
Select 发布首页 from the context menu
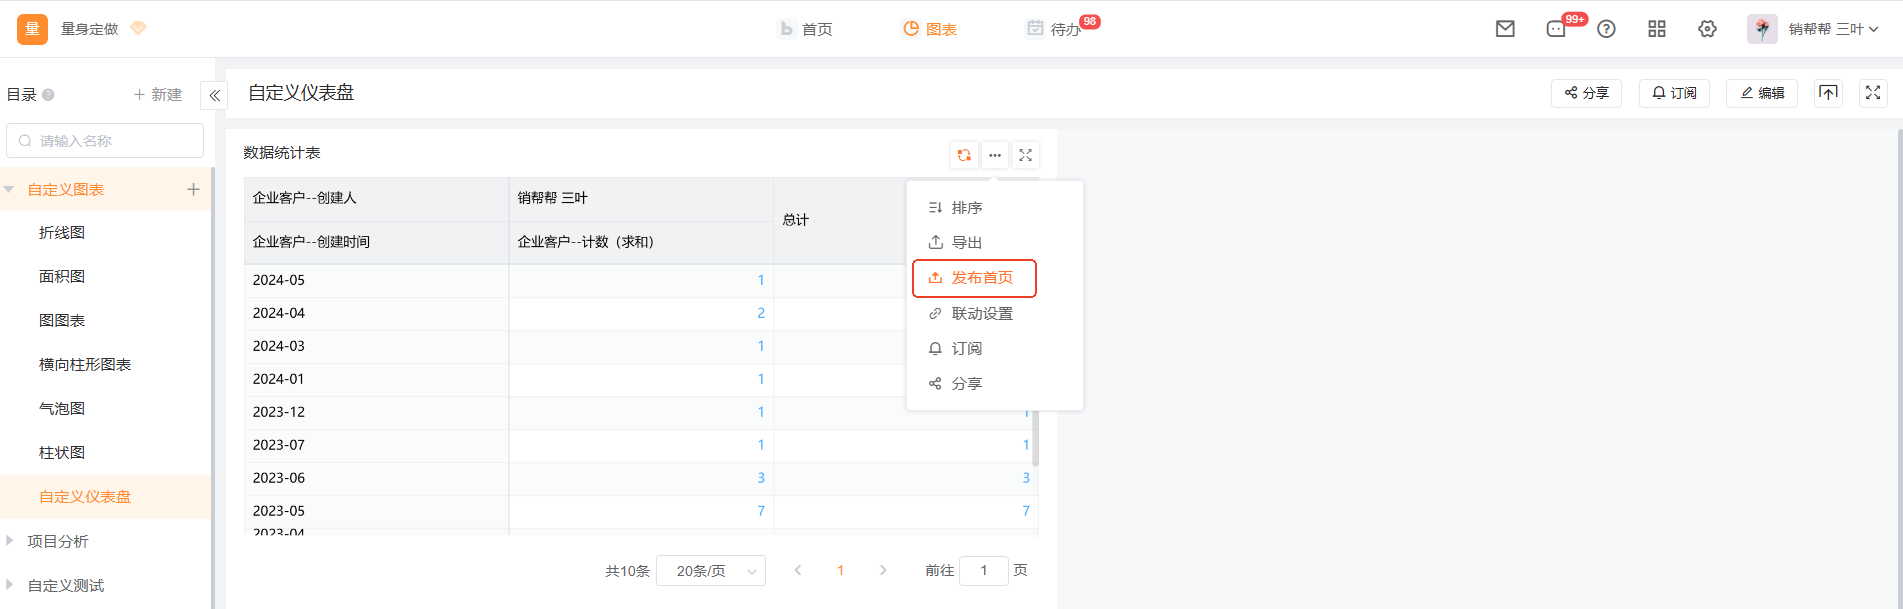point(974,278)
